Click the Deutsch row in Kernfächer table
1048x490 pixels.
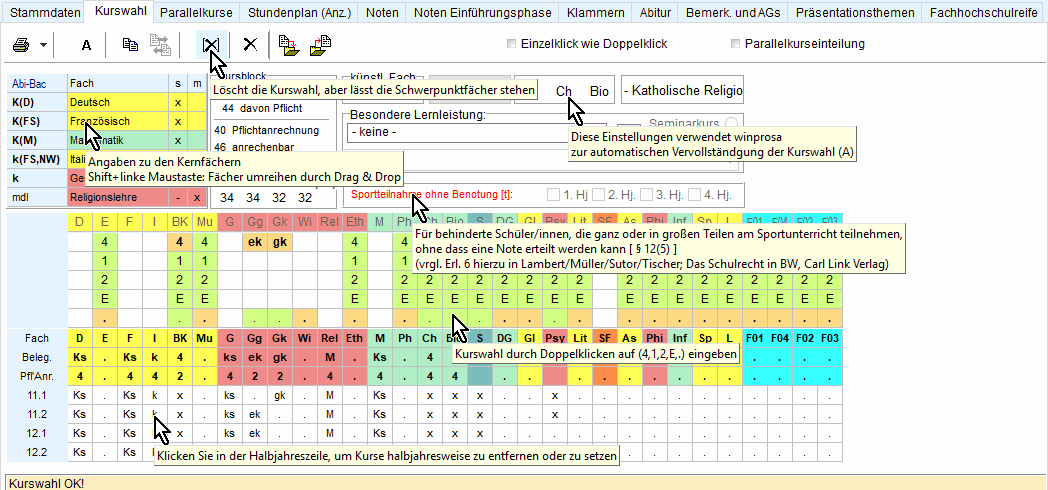tap(110, 102)
